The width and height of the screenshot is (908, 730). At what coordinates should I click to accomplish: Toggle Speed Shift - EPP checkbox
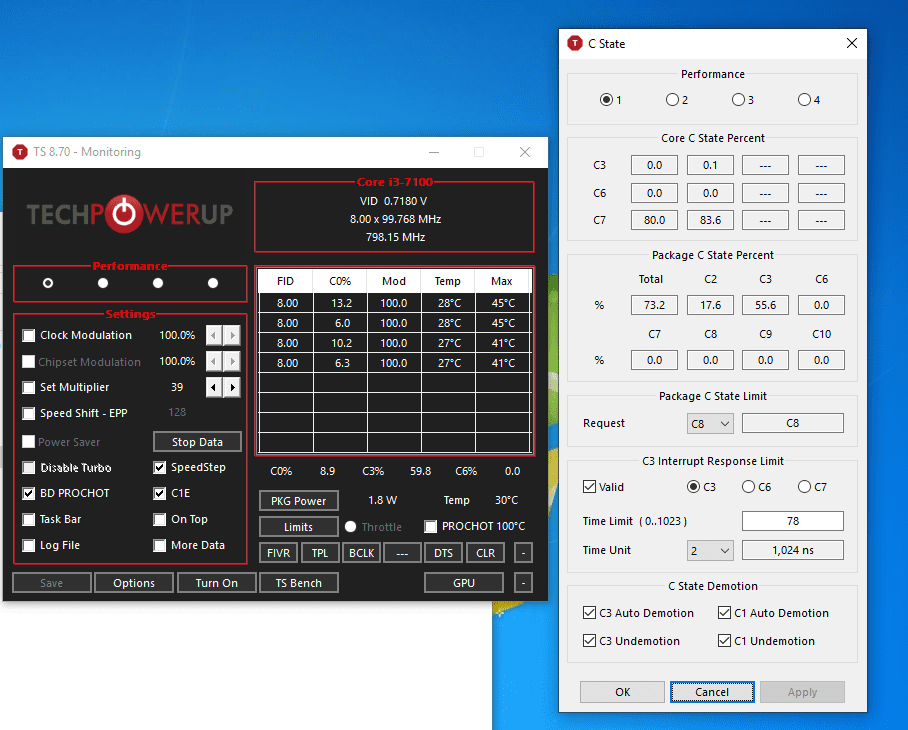click(x=28, y=413)
